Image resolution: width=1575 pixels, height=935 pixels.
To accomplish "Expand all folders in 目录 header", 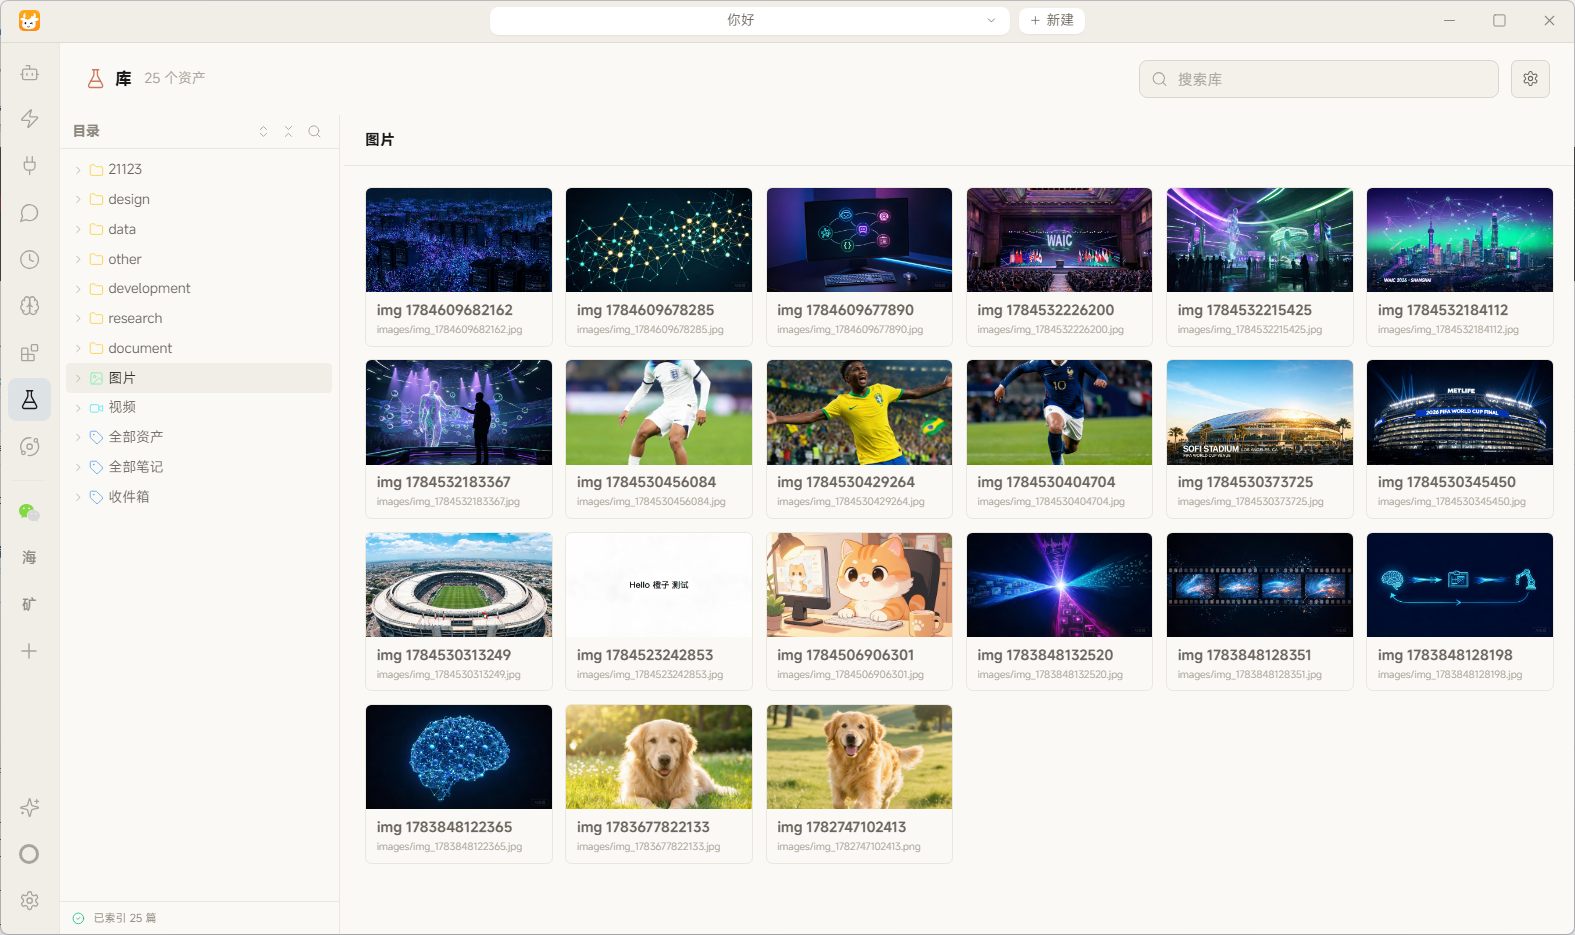I will (x=263, y=131).
